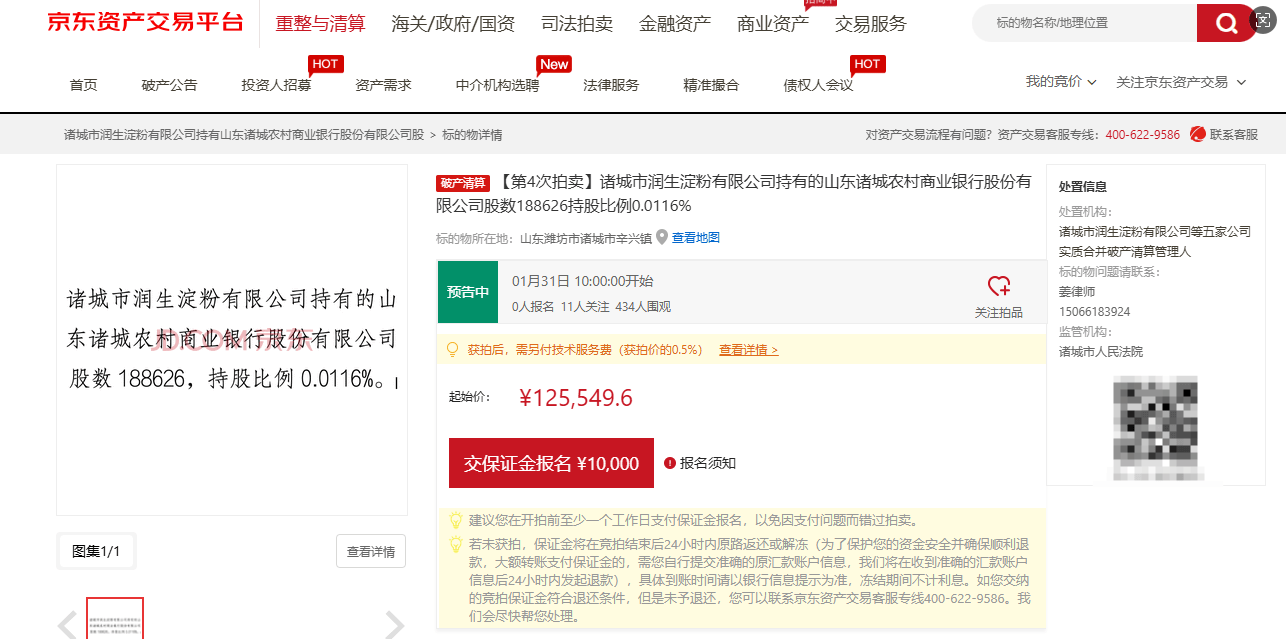Expand the 我的竞价 dropdown
Viewport: 1286px width, 639px height.
[x=1060, y=82]
